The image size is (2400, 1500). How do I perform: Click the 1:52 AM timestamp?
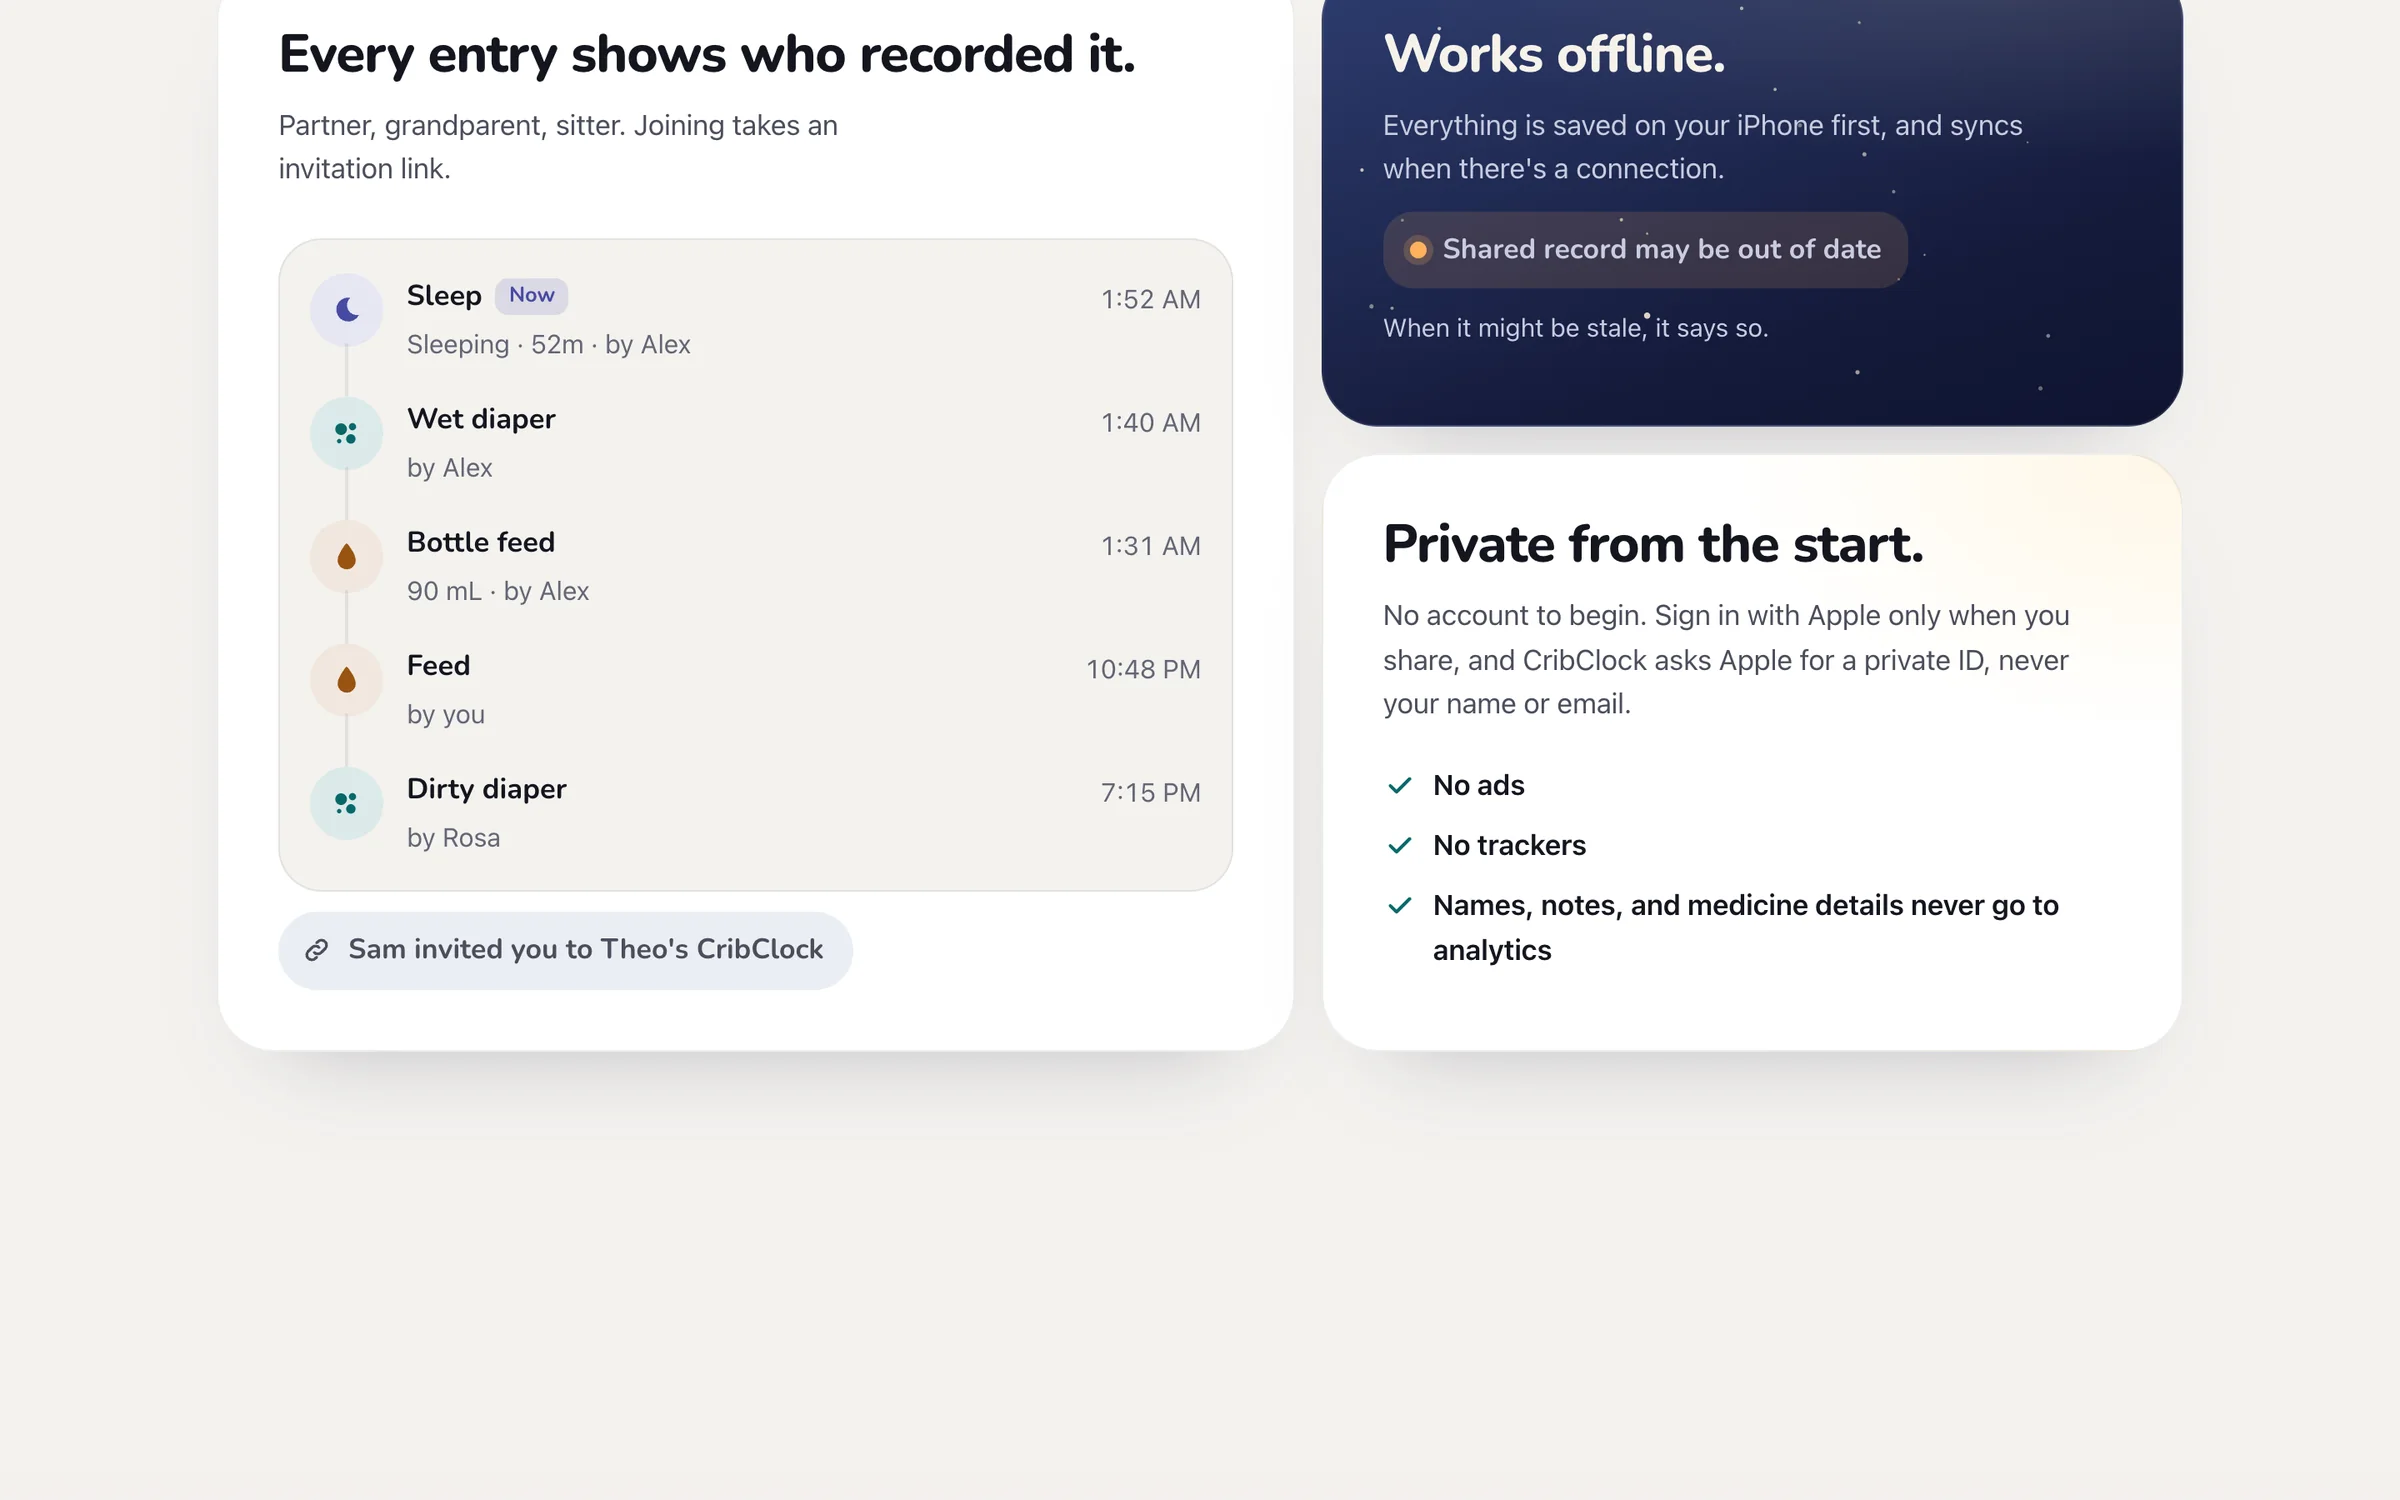[x=1151, y=300]
